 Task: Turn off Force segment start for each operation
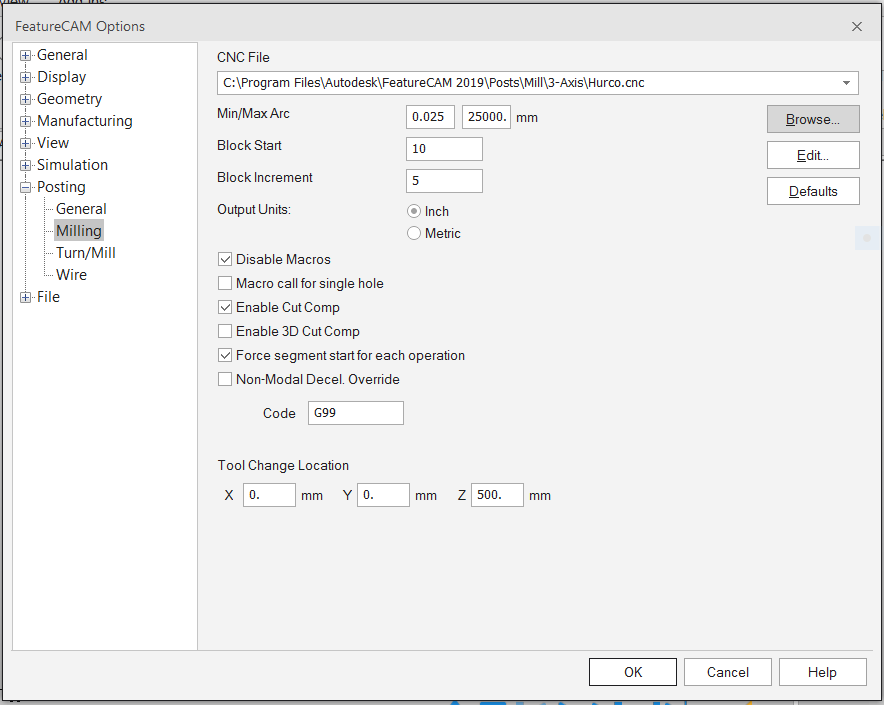point(225,355)
